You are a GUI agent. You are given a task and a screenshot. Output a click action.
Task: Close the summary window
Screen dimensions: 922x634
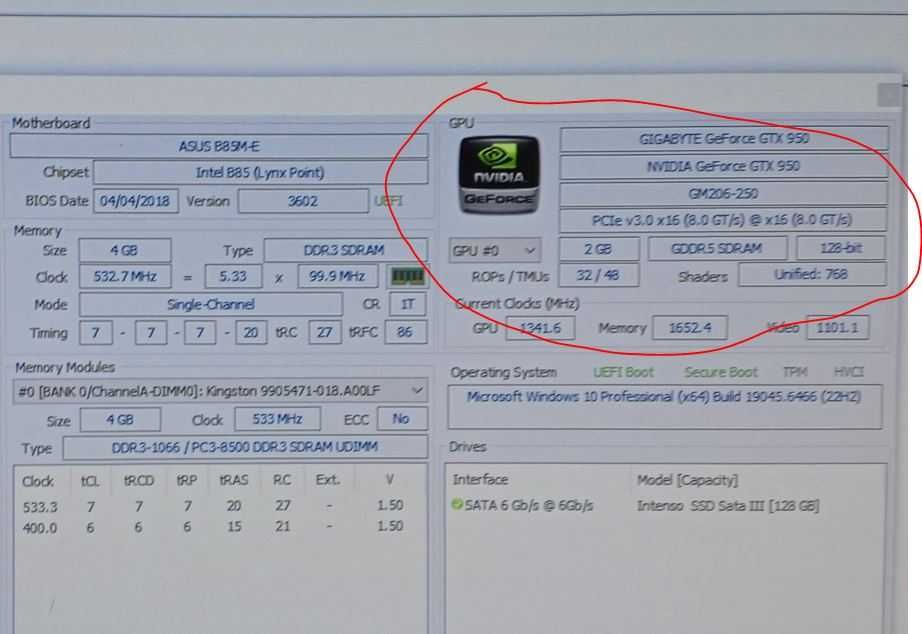pos(888,95)
